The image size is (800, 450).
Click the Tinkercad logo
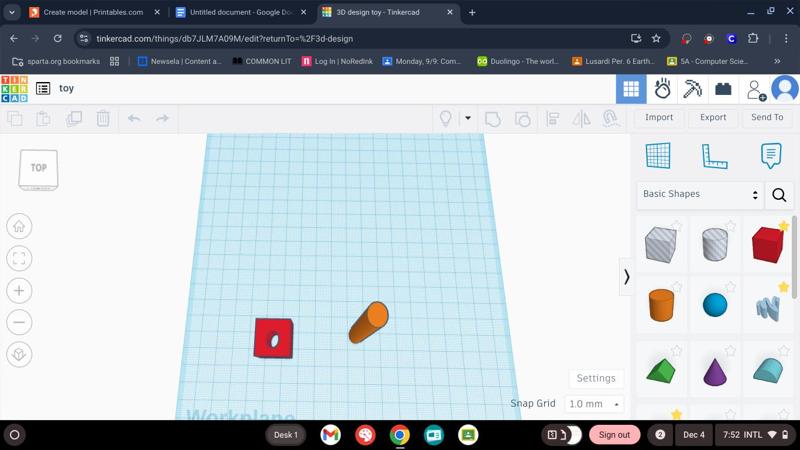(x=14, y=89)
